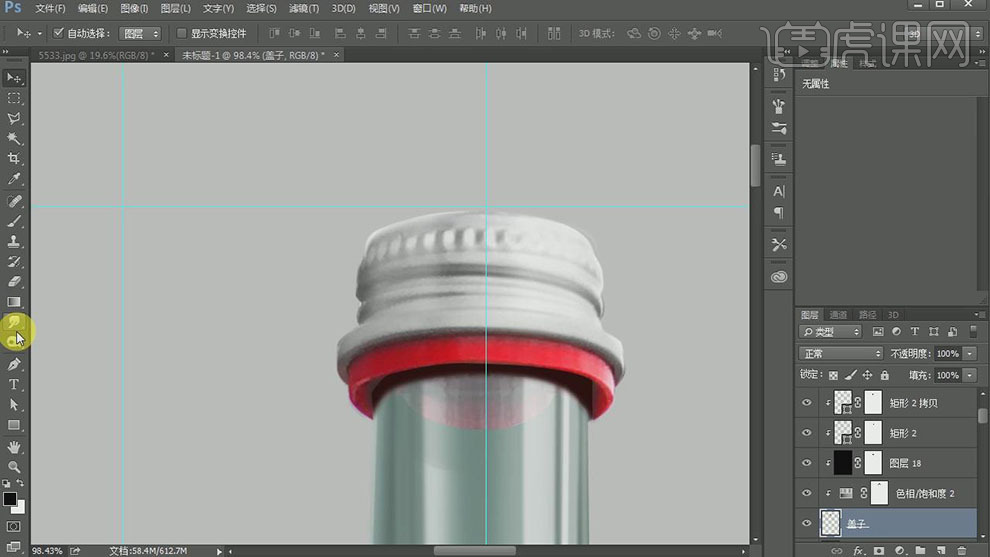
Task: Select the Pen tool
Action: tap(14, 364)
